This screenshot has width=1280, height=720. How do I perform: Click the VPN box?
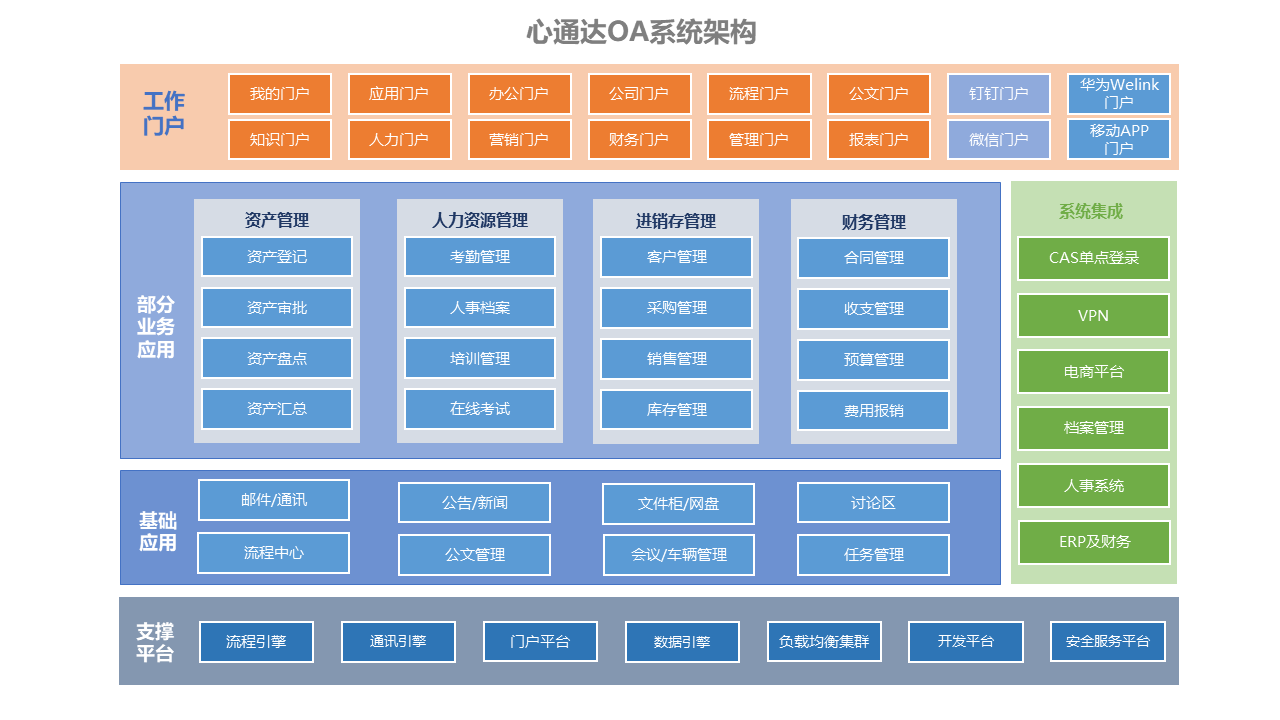point(1094,315)
